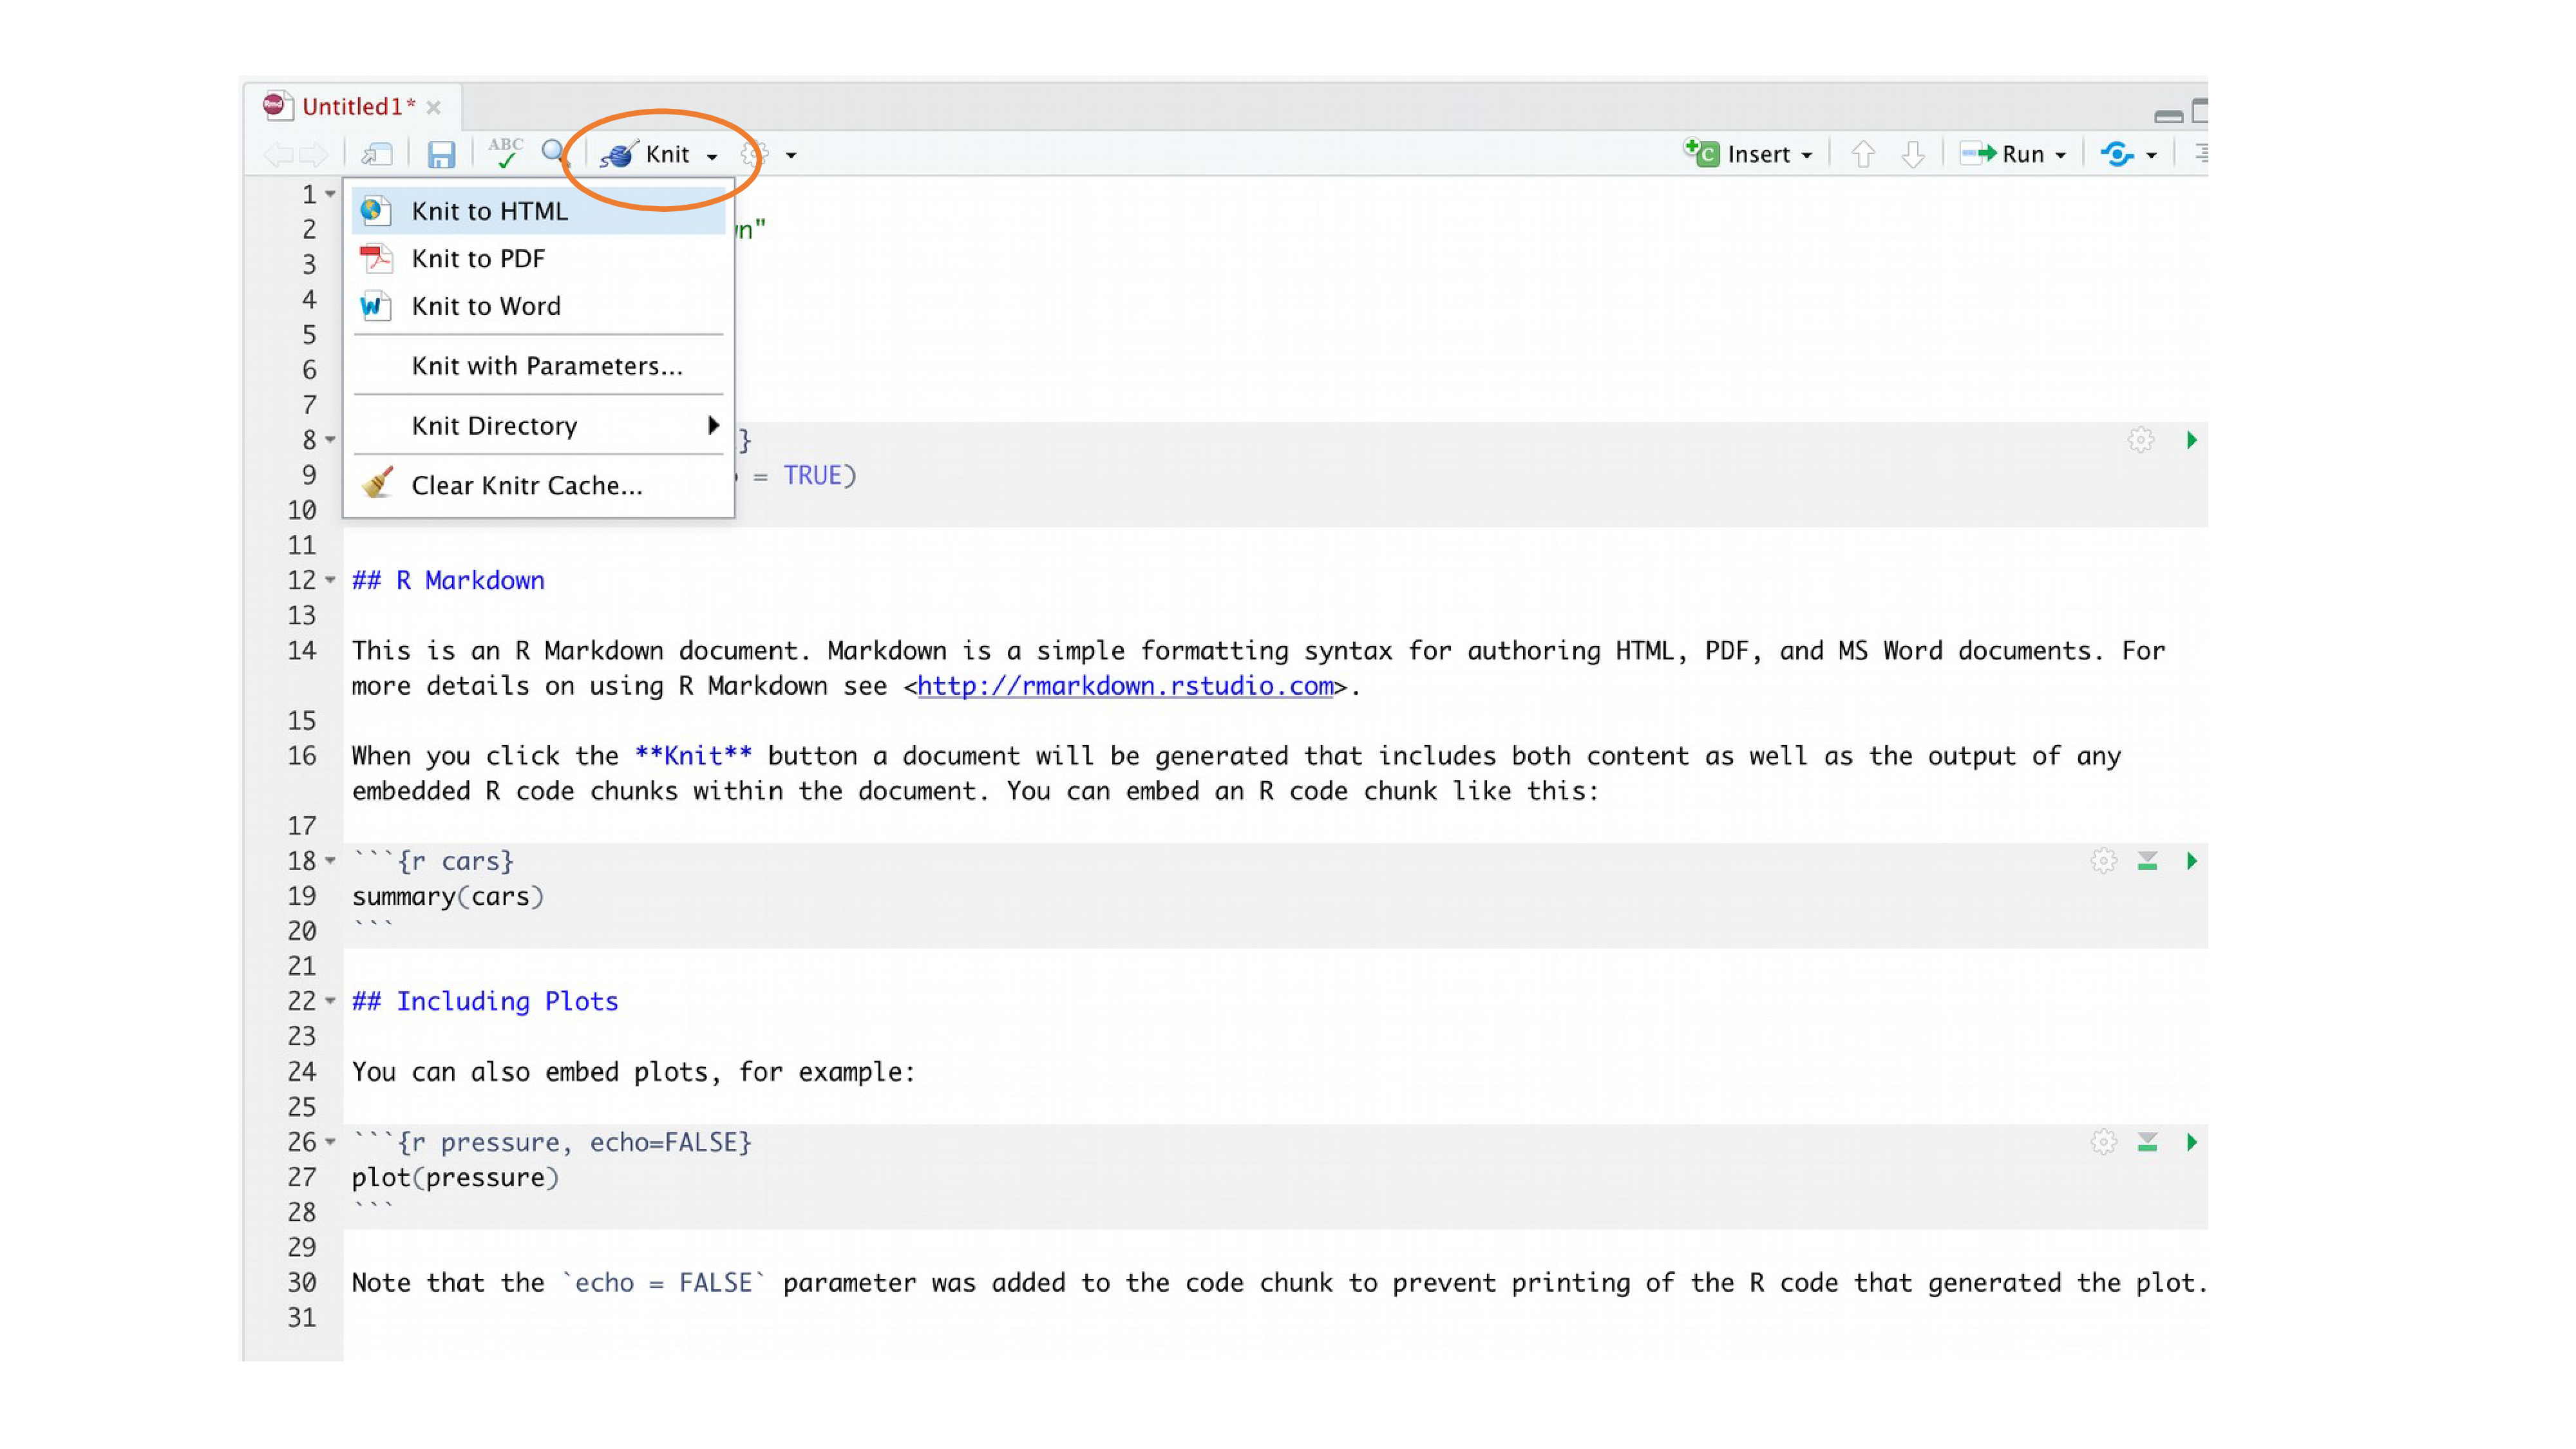The height and width of the screenshot is (1449, 2576).
Task: Expand the Insert dropdown arrow
Action: [1807, 156]
